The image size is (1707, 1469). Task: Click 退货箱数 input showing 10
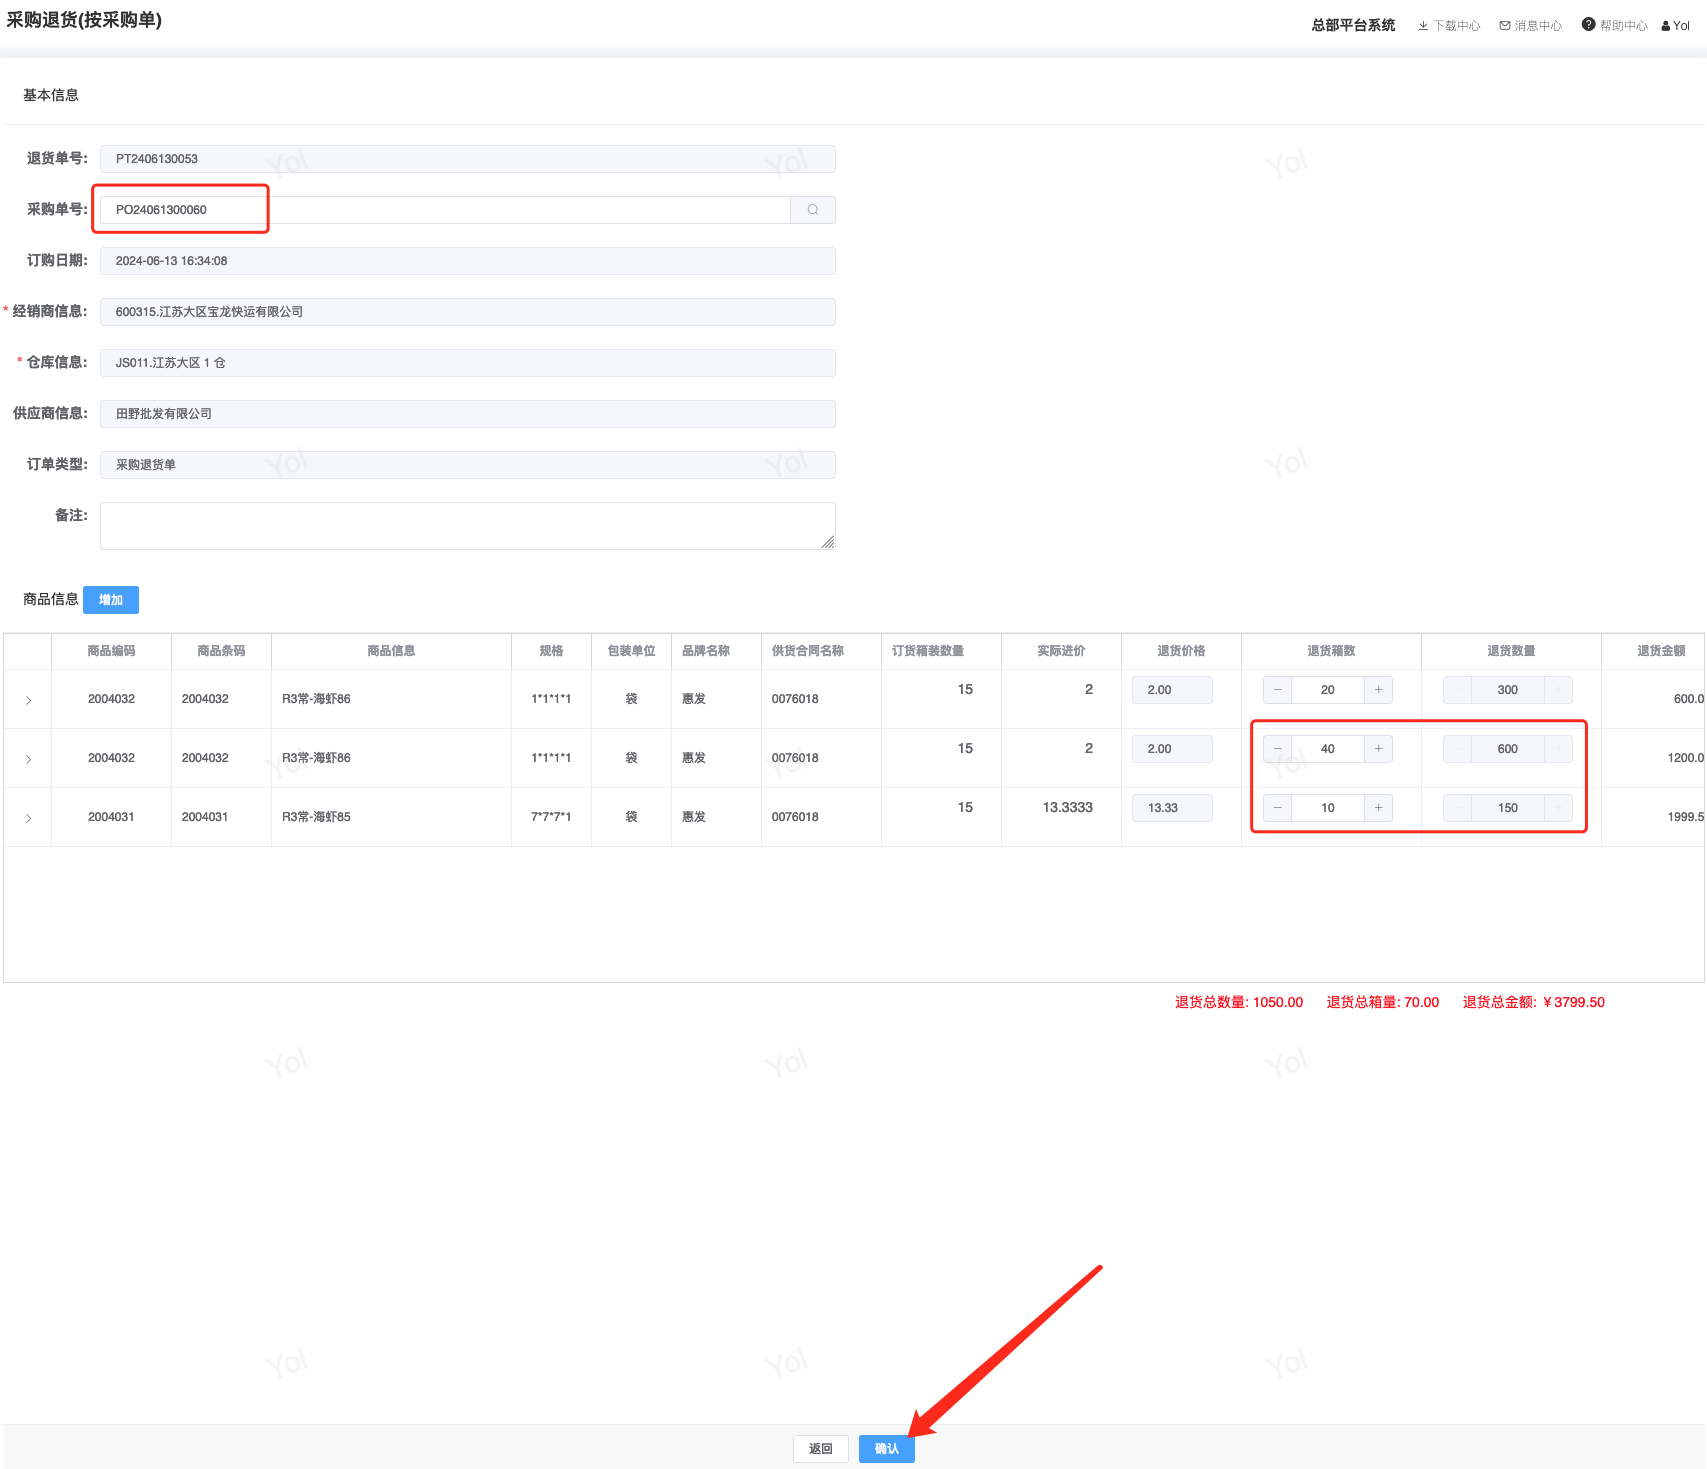(x=1328, y=808)
